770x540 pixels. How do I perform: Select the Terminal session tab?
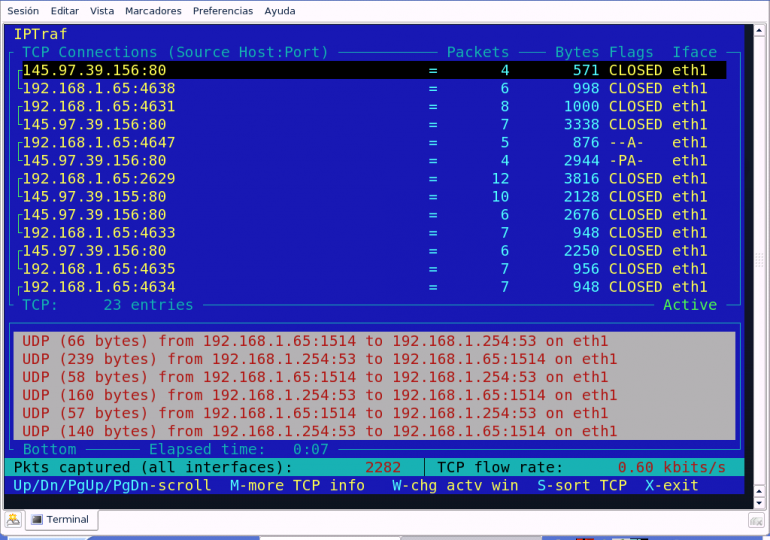pyautogui.click(x=61, y=519)
